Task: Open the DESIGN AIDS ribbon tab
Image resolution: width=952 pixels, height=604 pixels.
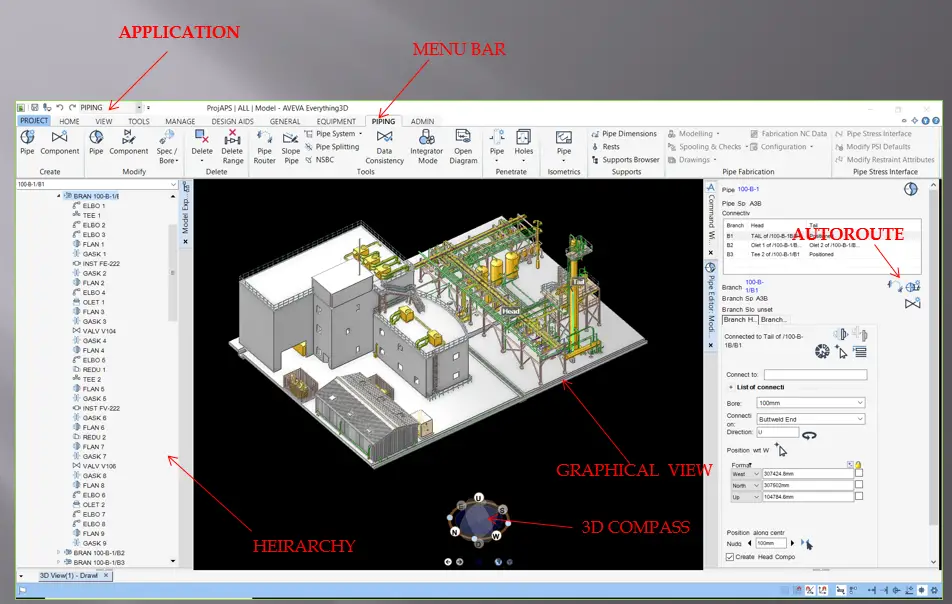Action: (232, 122)
